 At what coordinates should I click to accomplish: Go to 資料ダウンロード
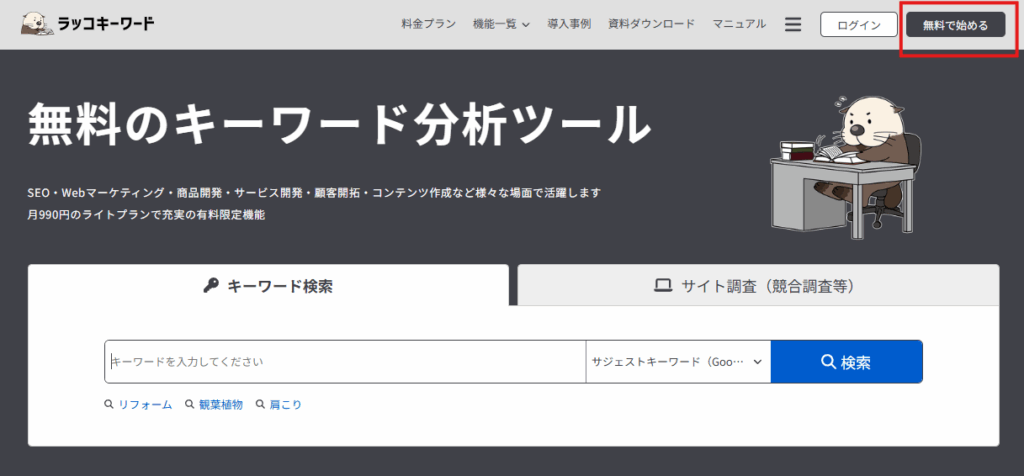tap(651, 24)
